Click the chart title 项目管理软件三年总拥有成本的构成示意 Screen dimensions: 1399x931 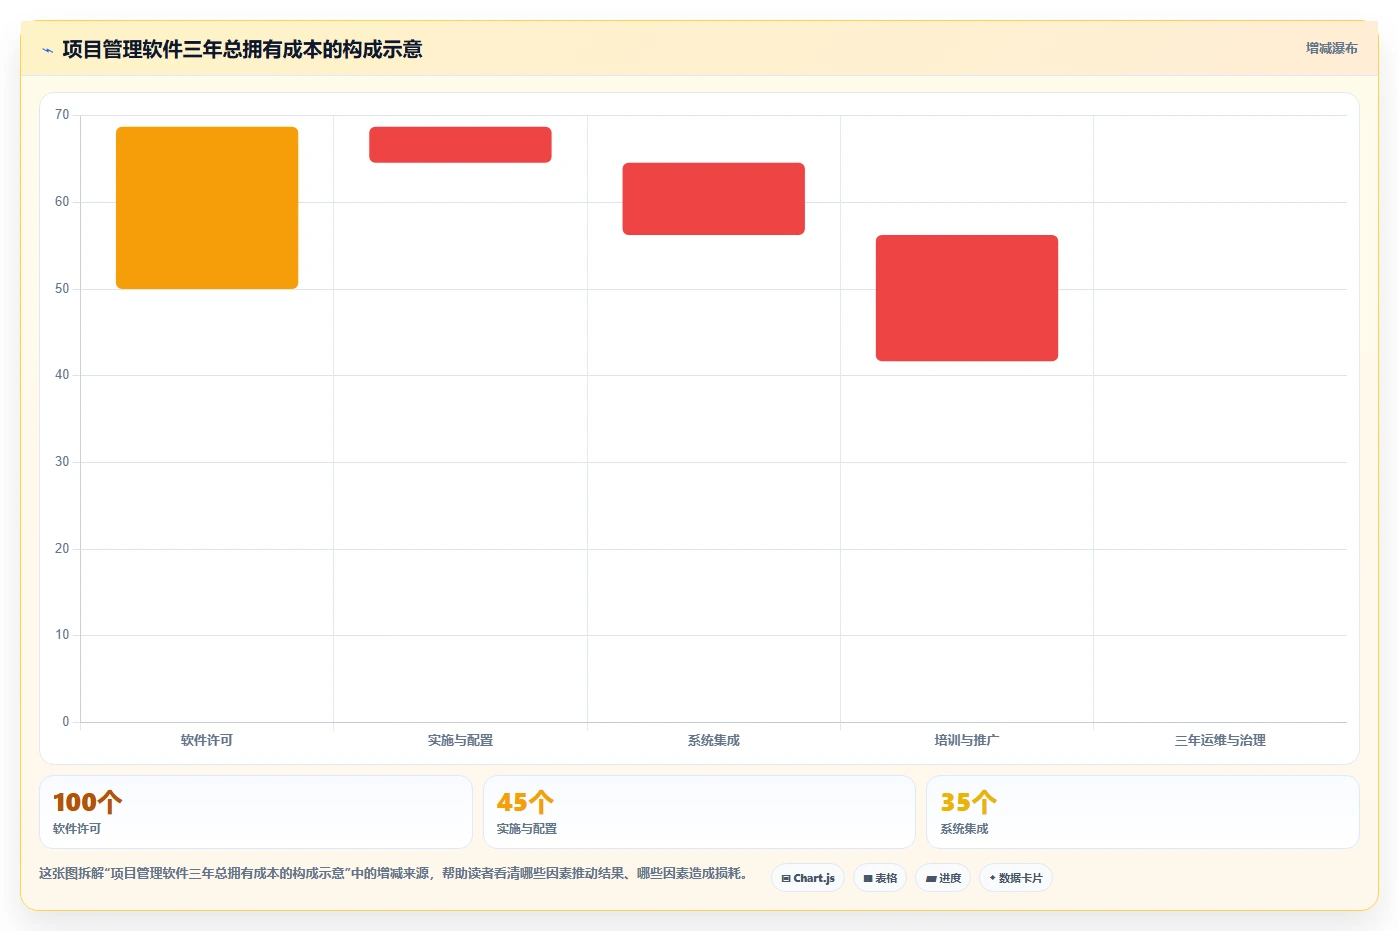242,49
